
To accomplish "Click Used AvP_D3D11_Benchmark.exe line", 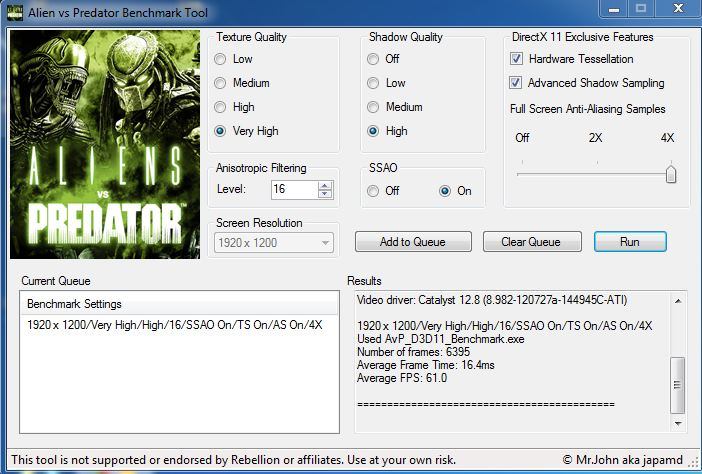I will pos(441,339).
